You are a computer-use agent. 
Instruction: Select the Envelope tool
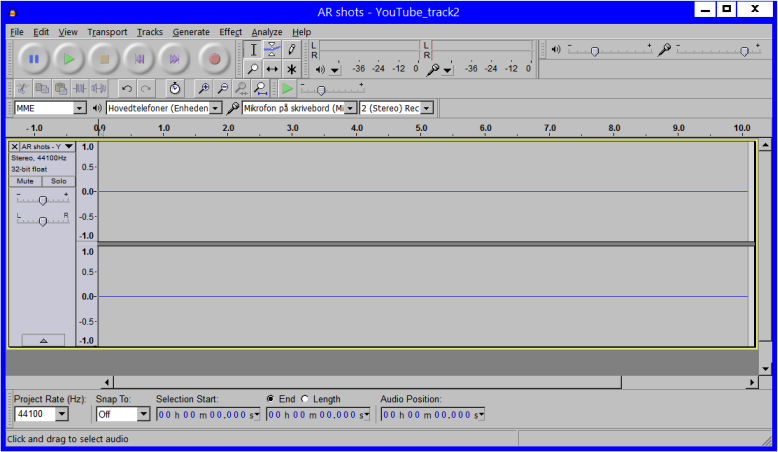[272, 50]
